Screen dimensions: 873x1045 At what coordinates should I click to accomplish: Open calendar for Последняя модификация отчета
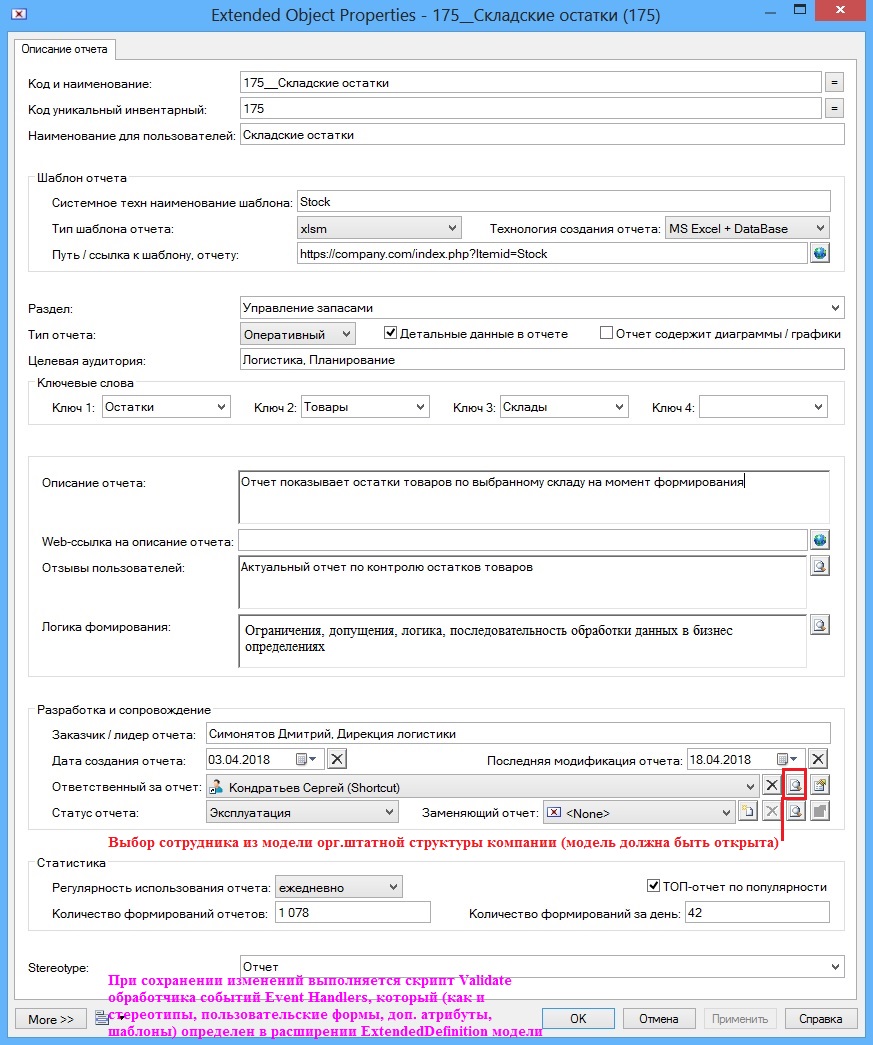[788, 759]
